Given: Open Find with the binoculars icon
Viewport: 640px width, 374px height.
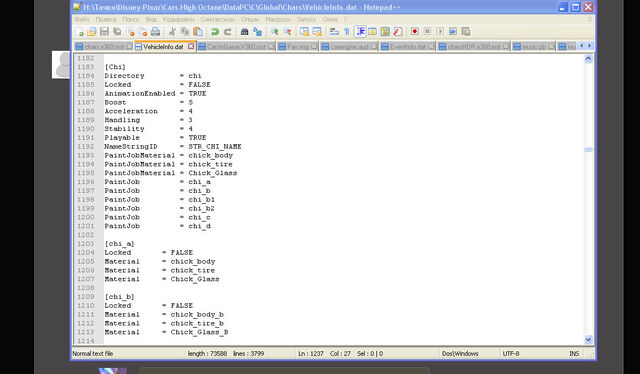Looking at the screenshot, I should (244, 31).
